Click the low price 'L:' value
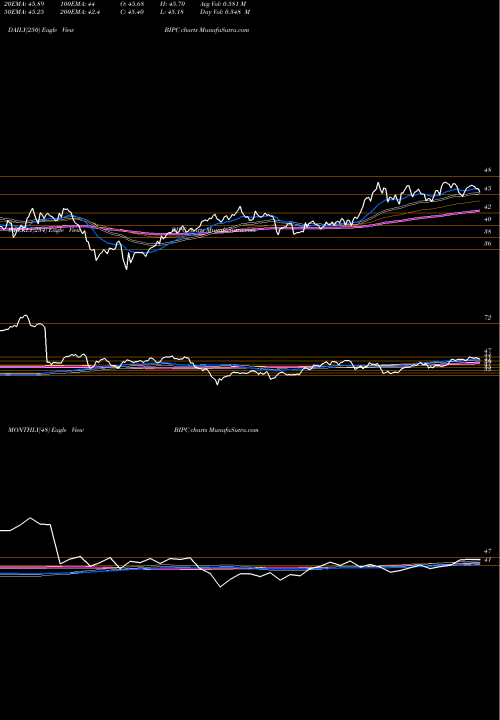500x720 pixels. pos(172,12)
